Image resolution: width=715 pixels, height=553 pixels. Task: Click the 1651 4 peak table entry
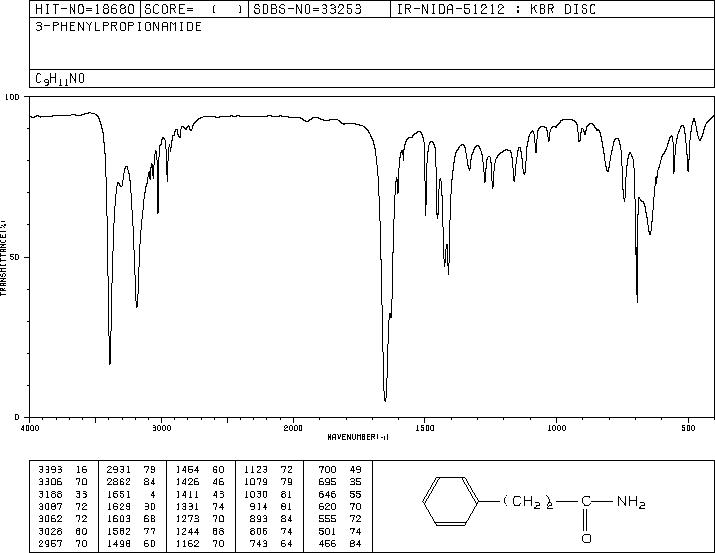[x=131, y=494]
